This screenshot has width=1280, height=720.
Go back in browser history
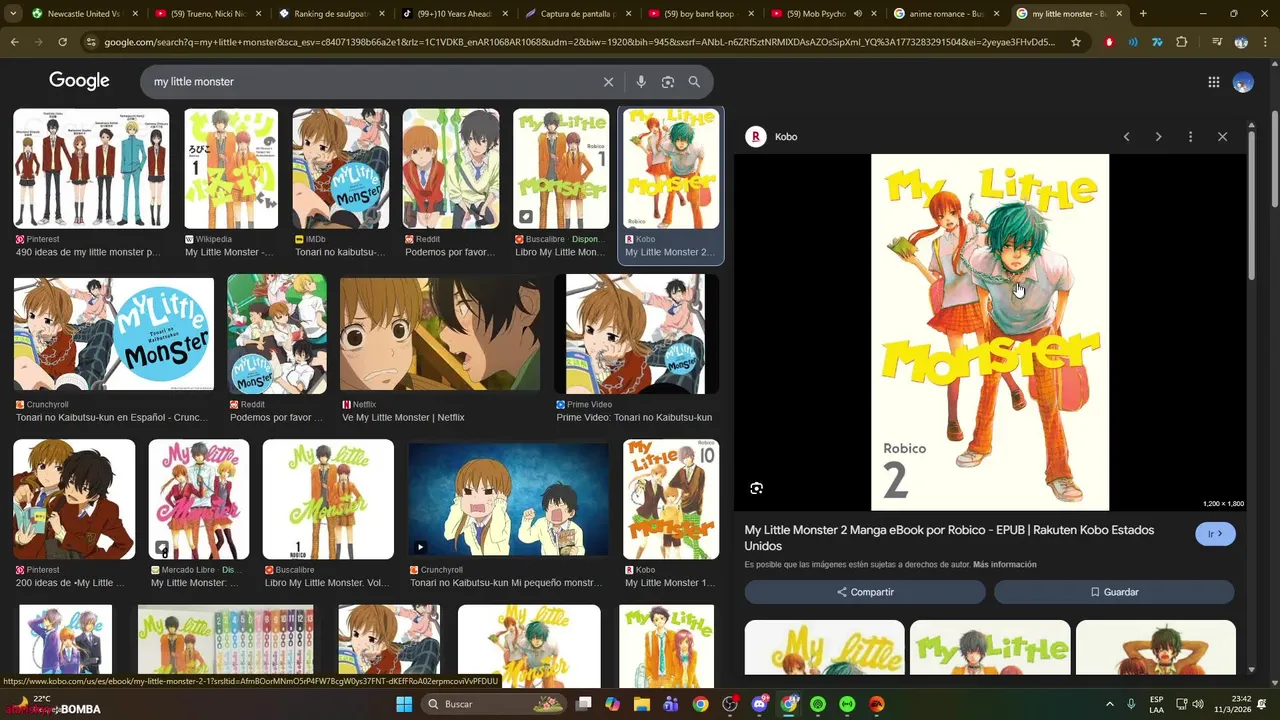pyautogui.click(x=14, y=42)
